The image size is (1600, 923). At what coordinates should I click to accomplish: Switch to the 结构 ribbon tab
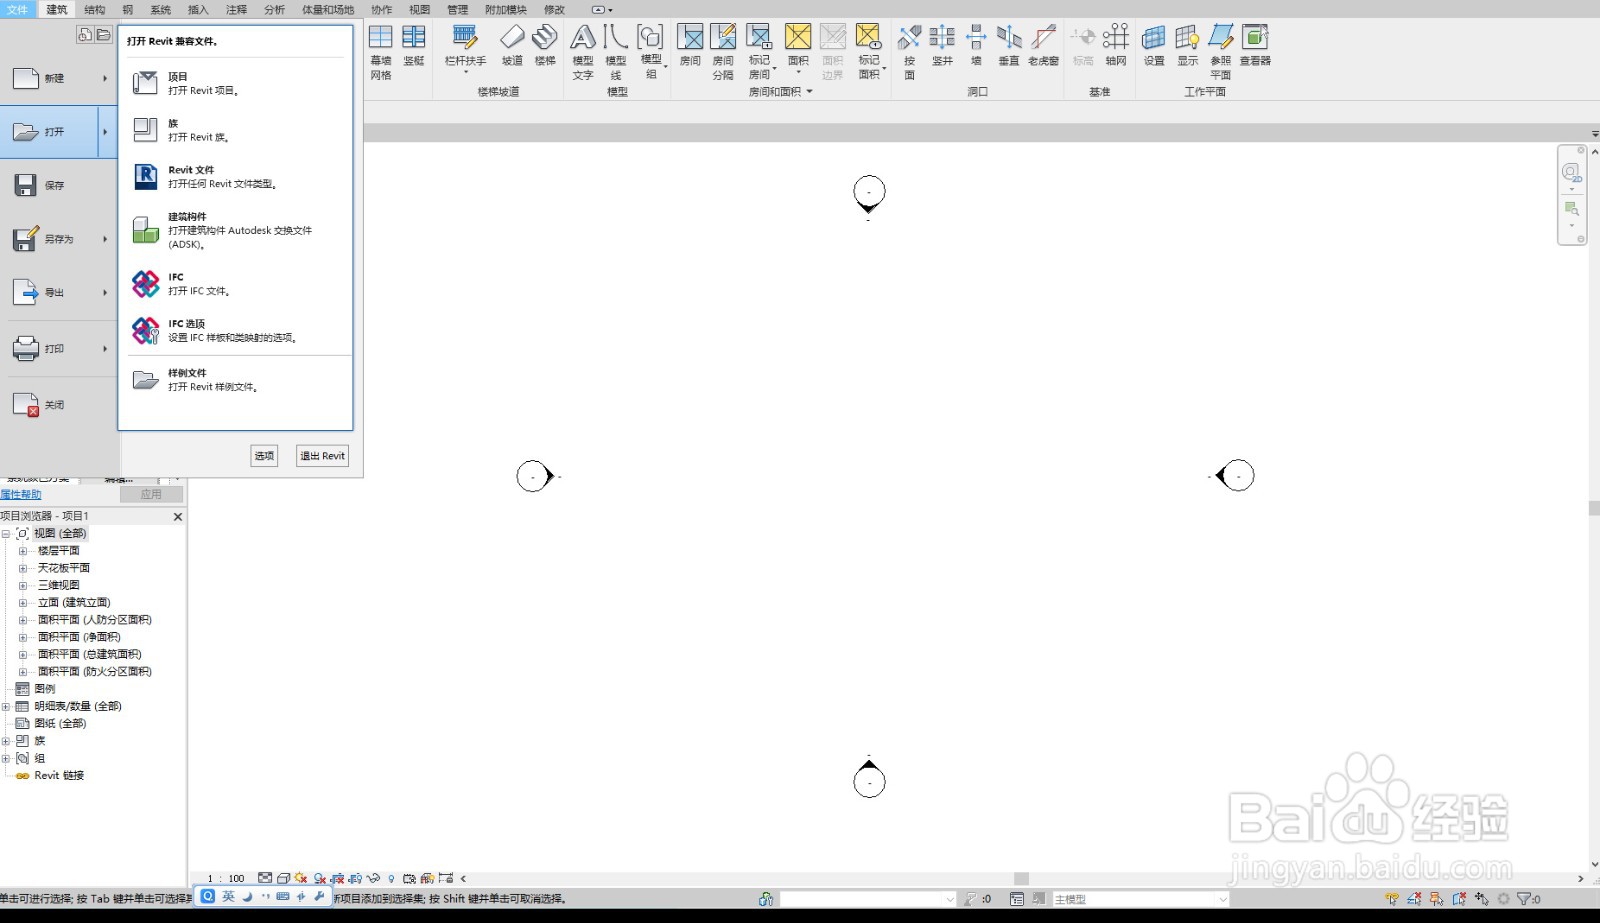point(95,9)
